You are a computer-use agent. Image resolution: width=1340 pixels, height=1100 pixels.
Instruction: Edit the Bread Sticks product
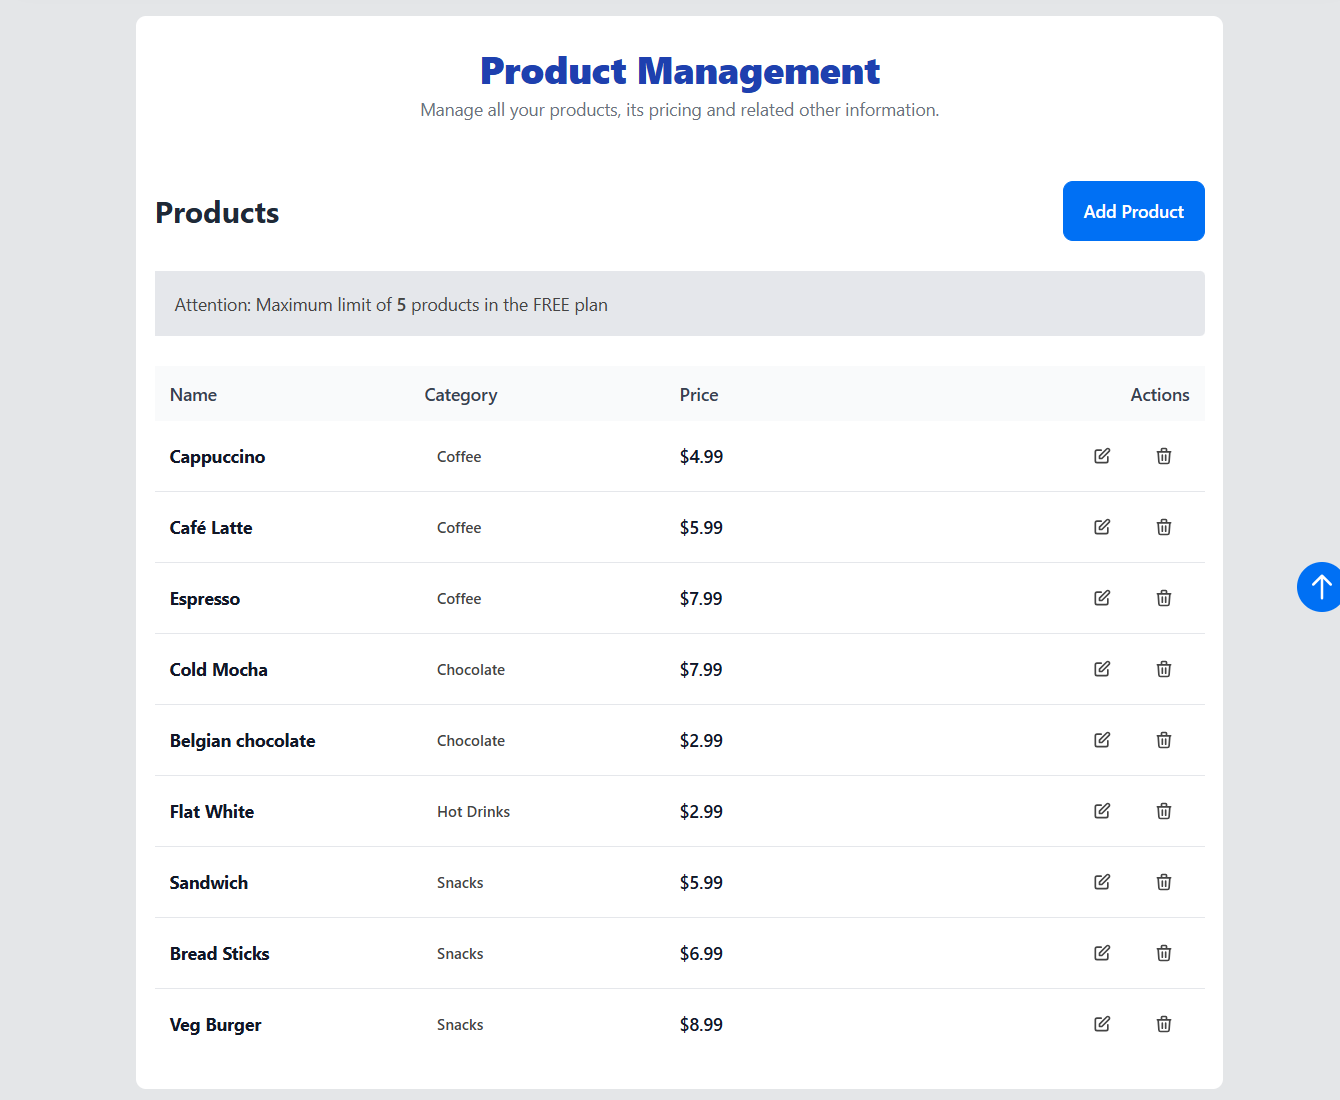1102,953
